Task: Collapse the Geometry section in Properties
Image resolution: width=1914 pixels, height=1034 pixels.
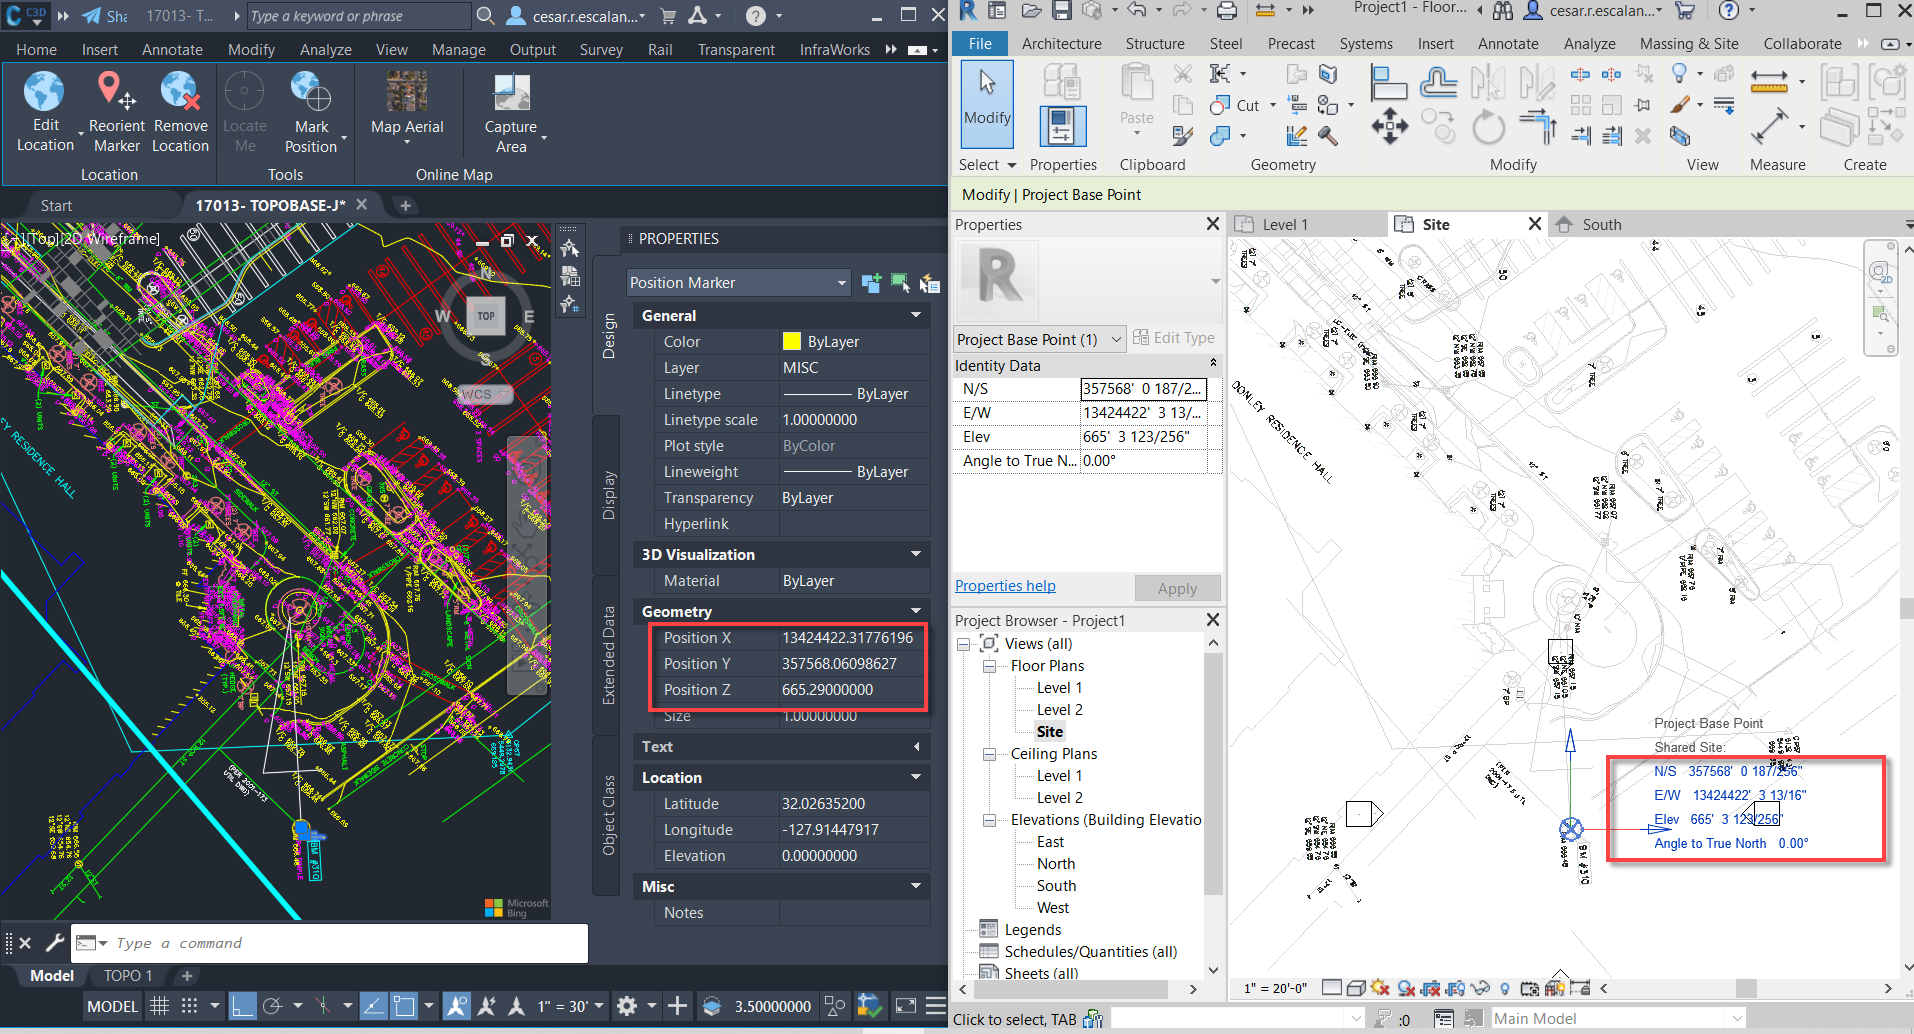Action: point(914,611)
